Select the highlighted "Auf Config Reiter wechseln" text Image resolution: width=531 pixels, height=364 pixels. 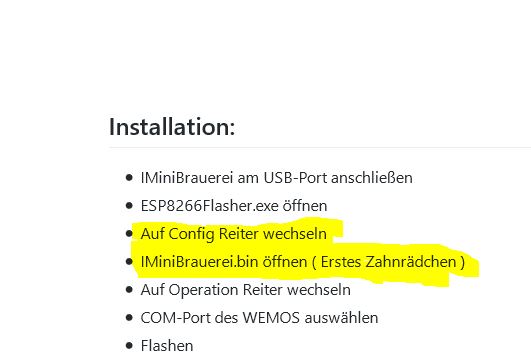(234, 234)
